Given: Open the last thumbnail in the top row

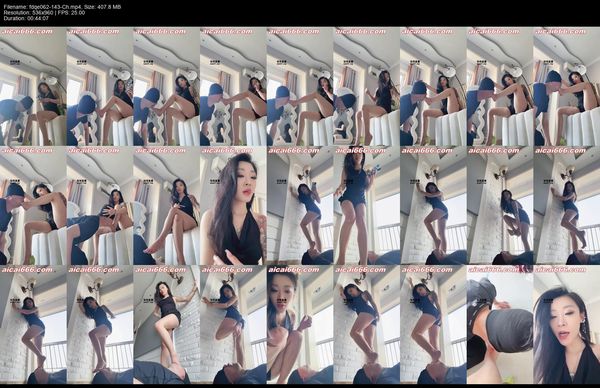Looking at the screenshot, I should pos(567,86).
